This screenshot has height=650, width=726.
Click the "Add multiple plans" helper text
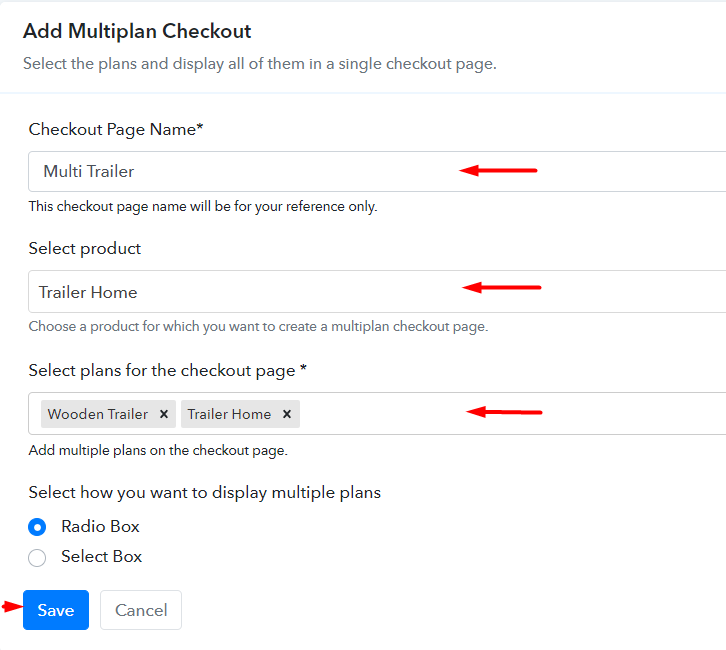(x=158, y=450)
